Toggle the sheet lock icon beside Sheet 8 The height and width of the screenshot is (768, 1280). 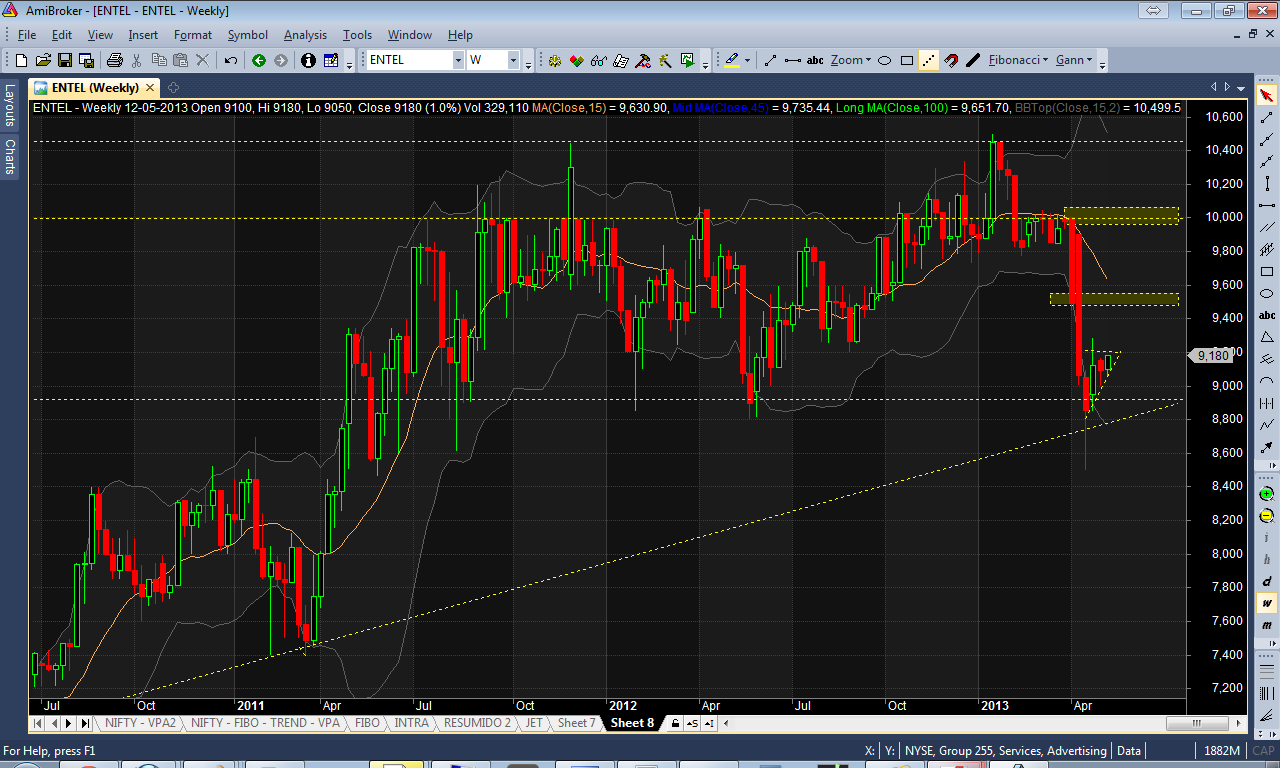click(676, 723)
